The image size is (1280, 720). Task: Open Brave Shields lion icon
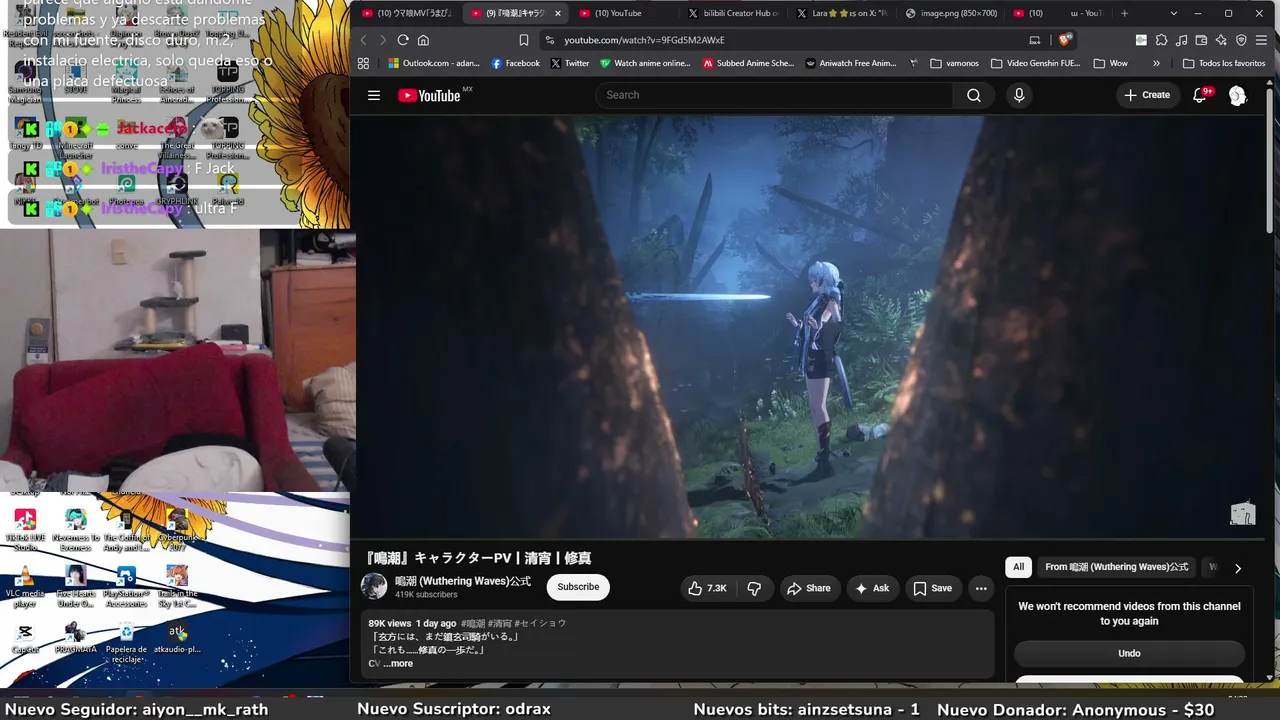click(1067, 40)
